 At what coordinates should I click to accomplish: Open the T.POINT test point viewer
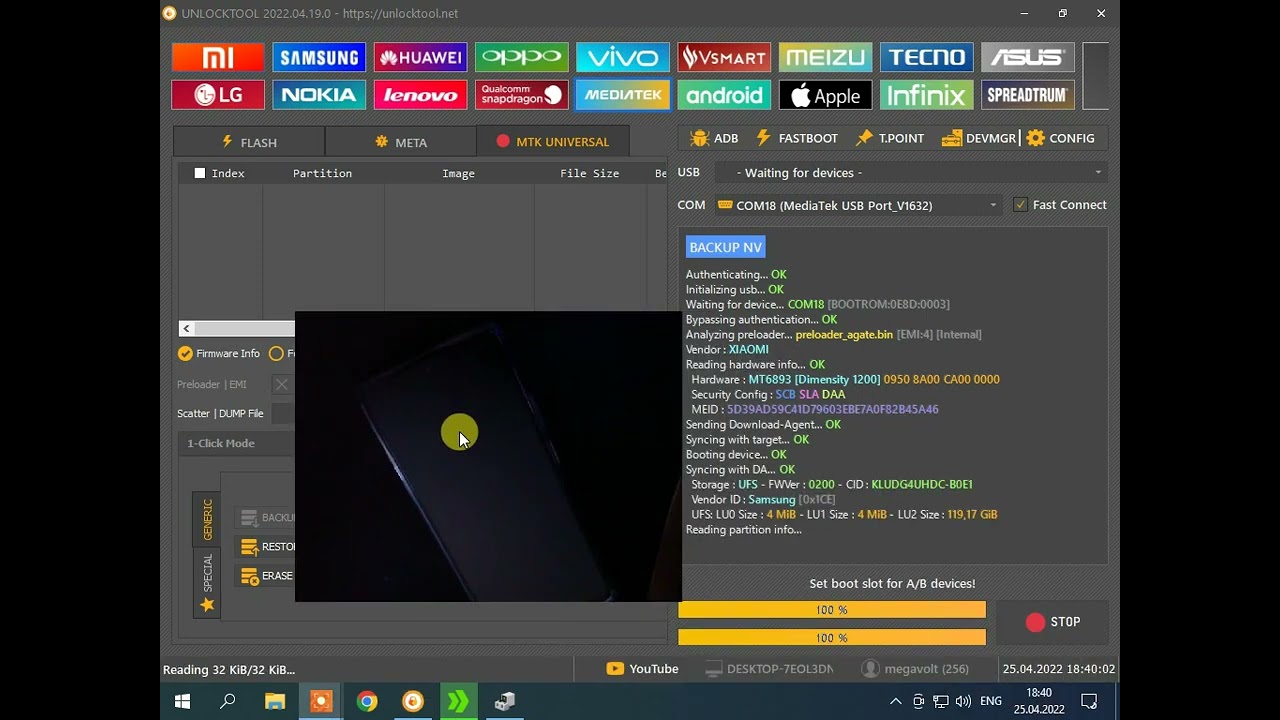pyautogui.click(x=890, y=138)
